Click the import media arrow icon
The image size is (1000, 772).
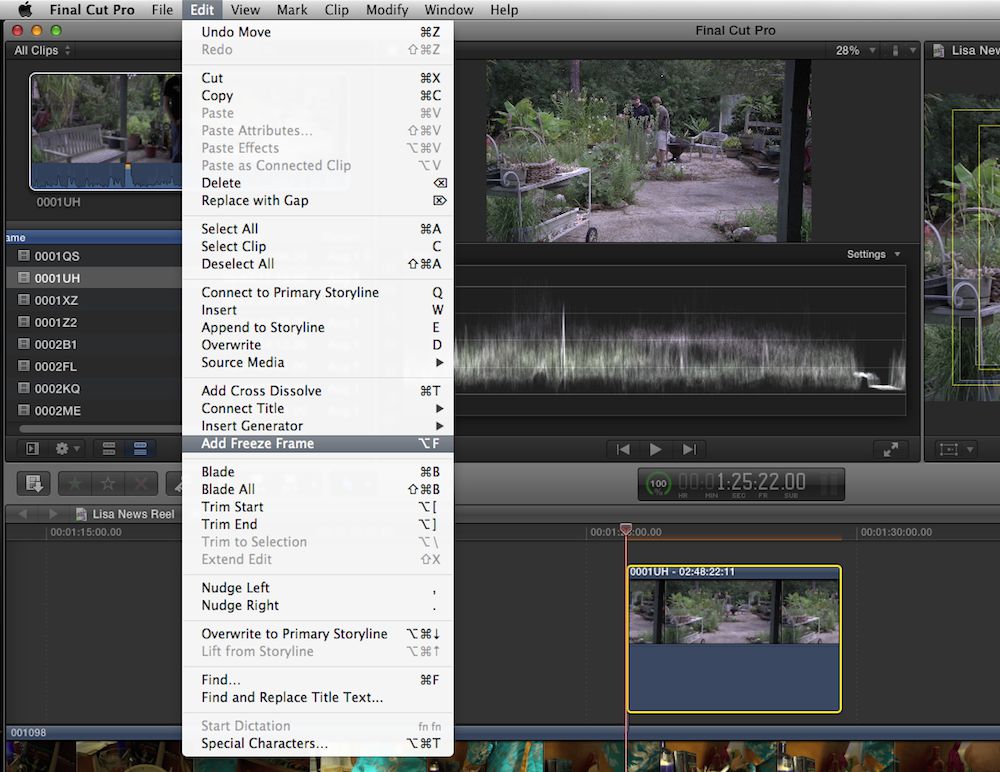pos(33,484)
